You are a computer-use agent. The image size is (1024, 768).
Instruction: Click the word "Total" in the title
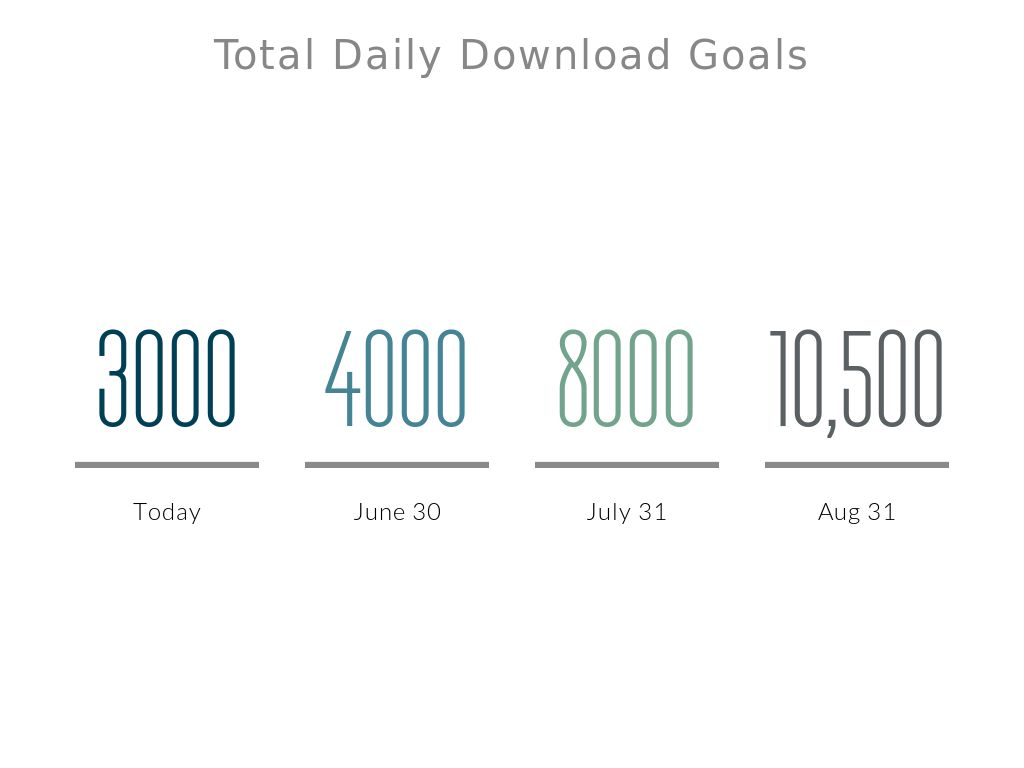(x=264, y=56)
